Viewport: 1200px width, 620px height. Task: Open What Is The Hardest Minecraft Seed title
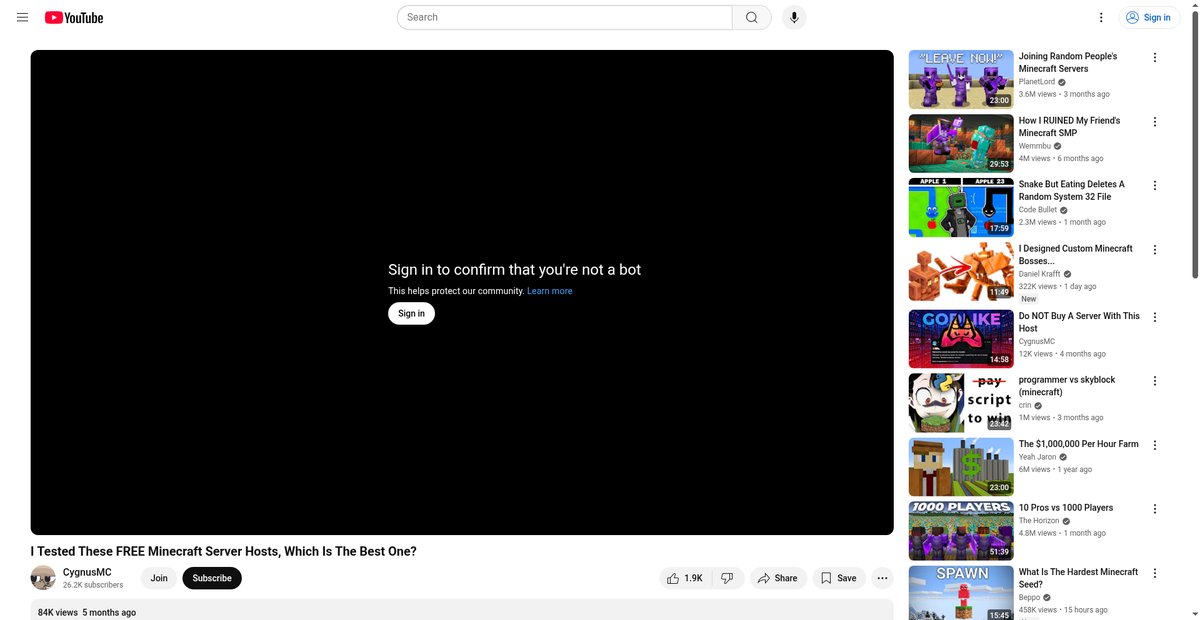[1078, 578]
